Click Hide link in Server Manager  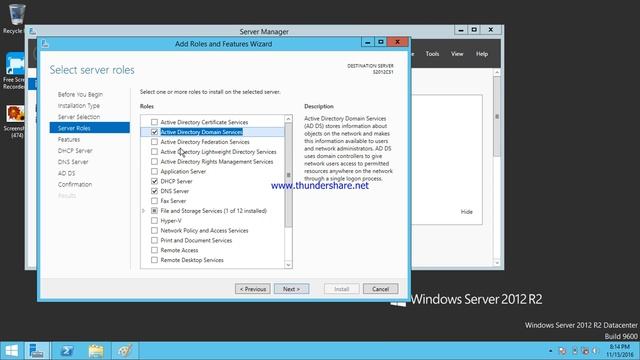click(467, 212)
